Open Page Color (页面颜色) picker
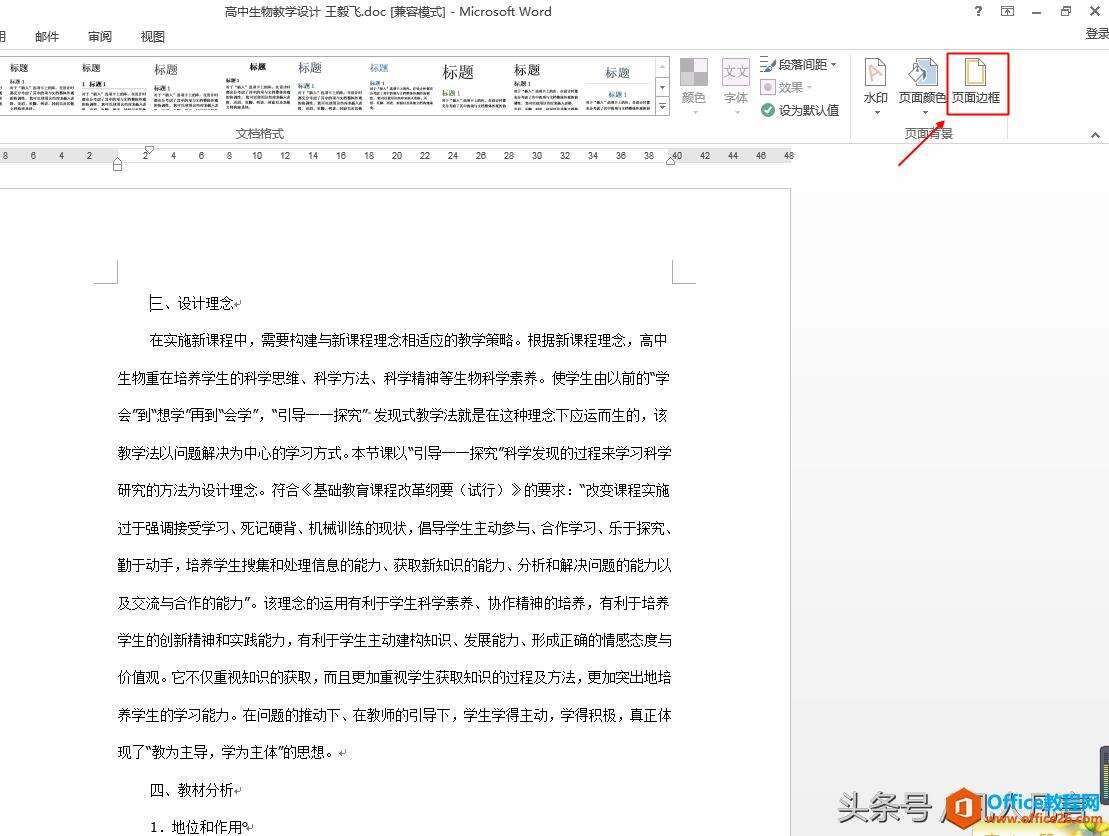The height and width of the screenshot is (836, 1109). (921, 83)
